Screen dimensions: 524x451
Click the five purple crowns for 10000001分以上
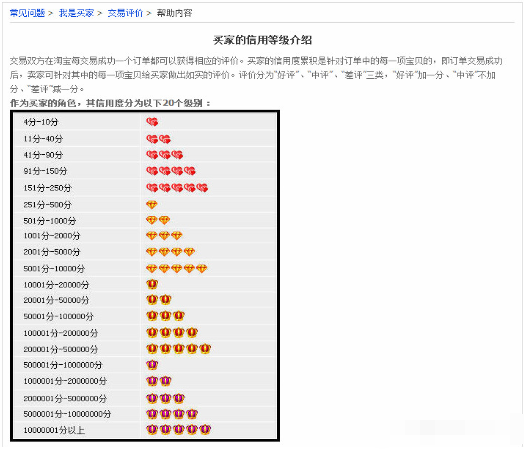pos(179,430)
